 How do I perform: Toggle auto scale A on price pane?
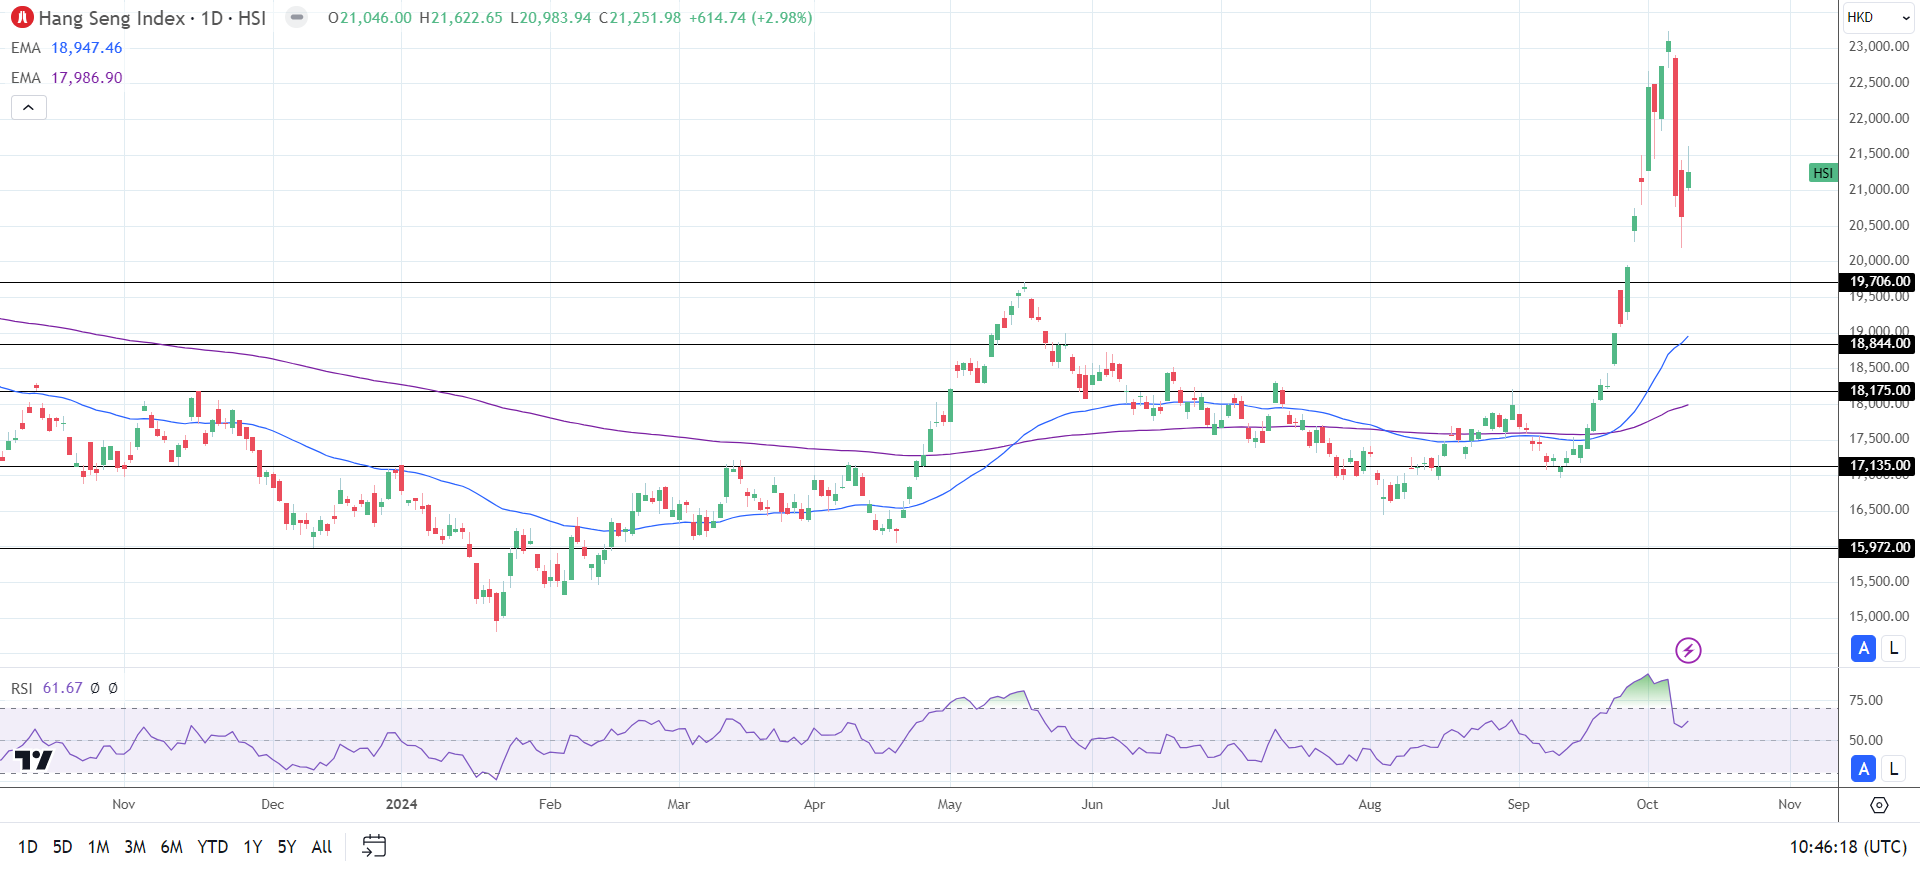tap(1863, 649)
